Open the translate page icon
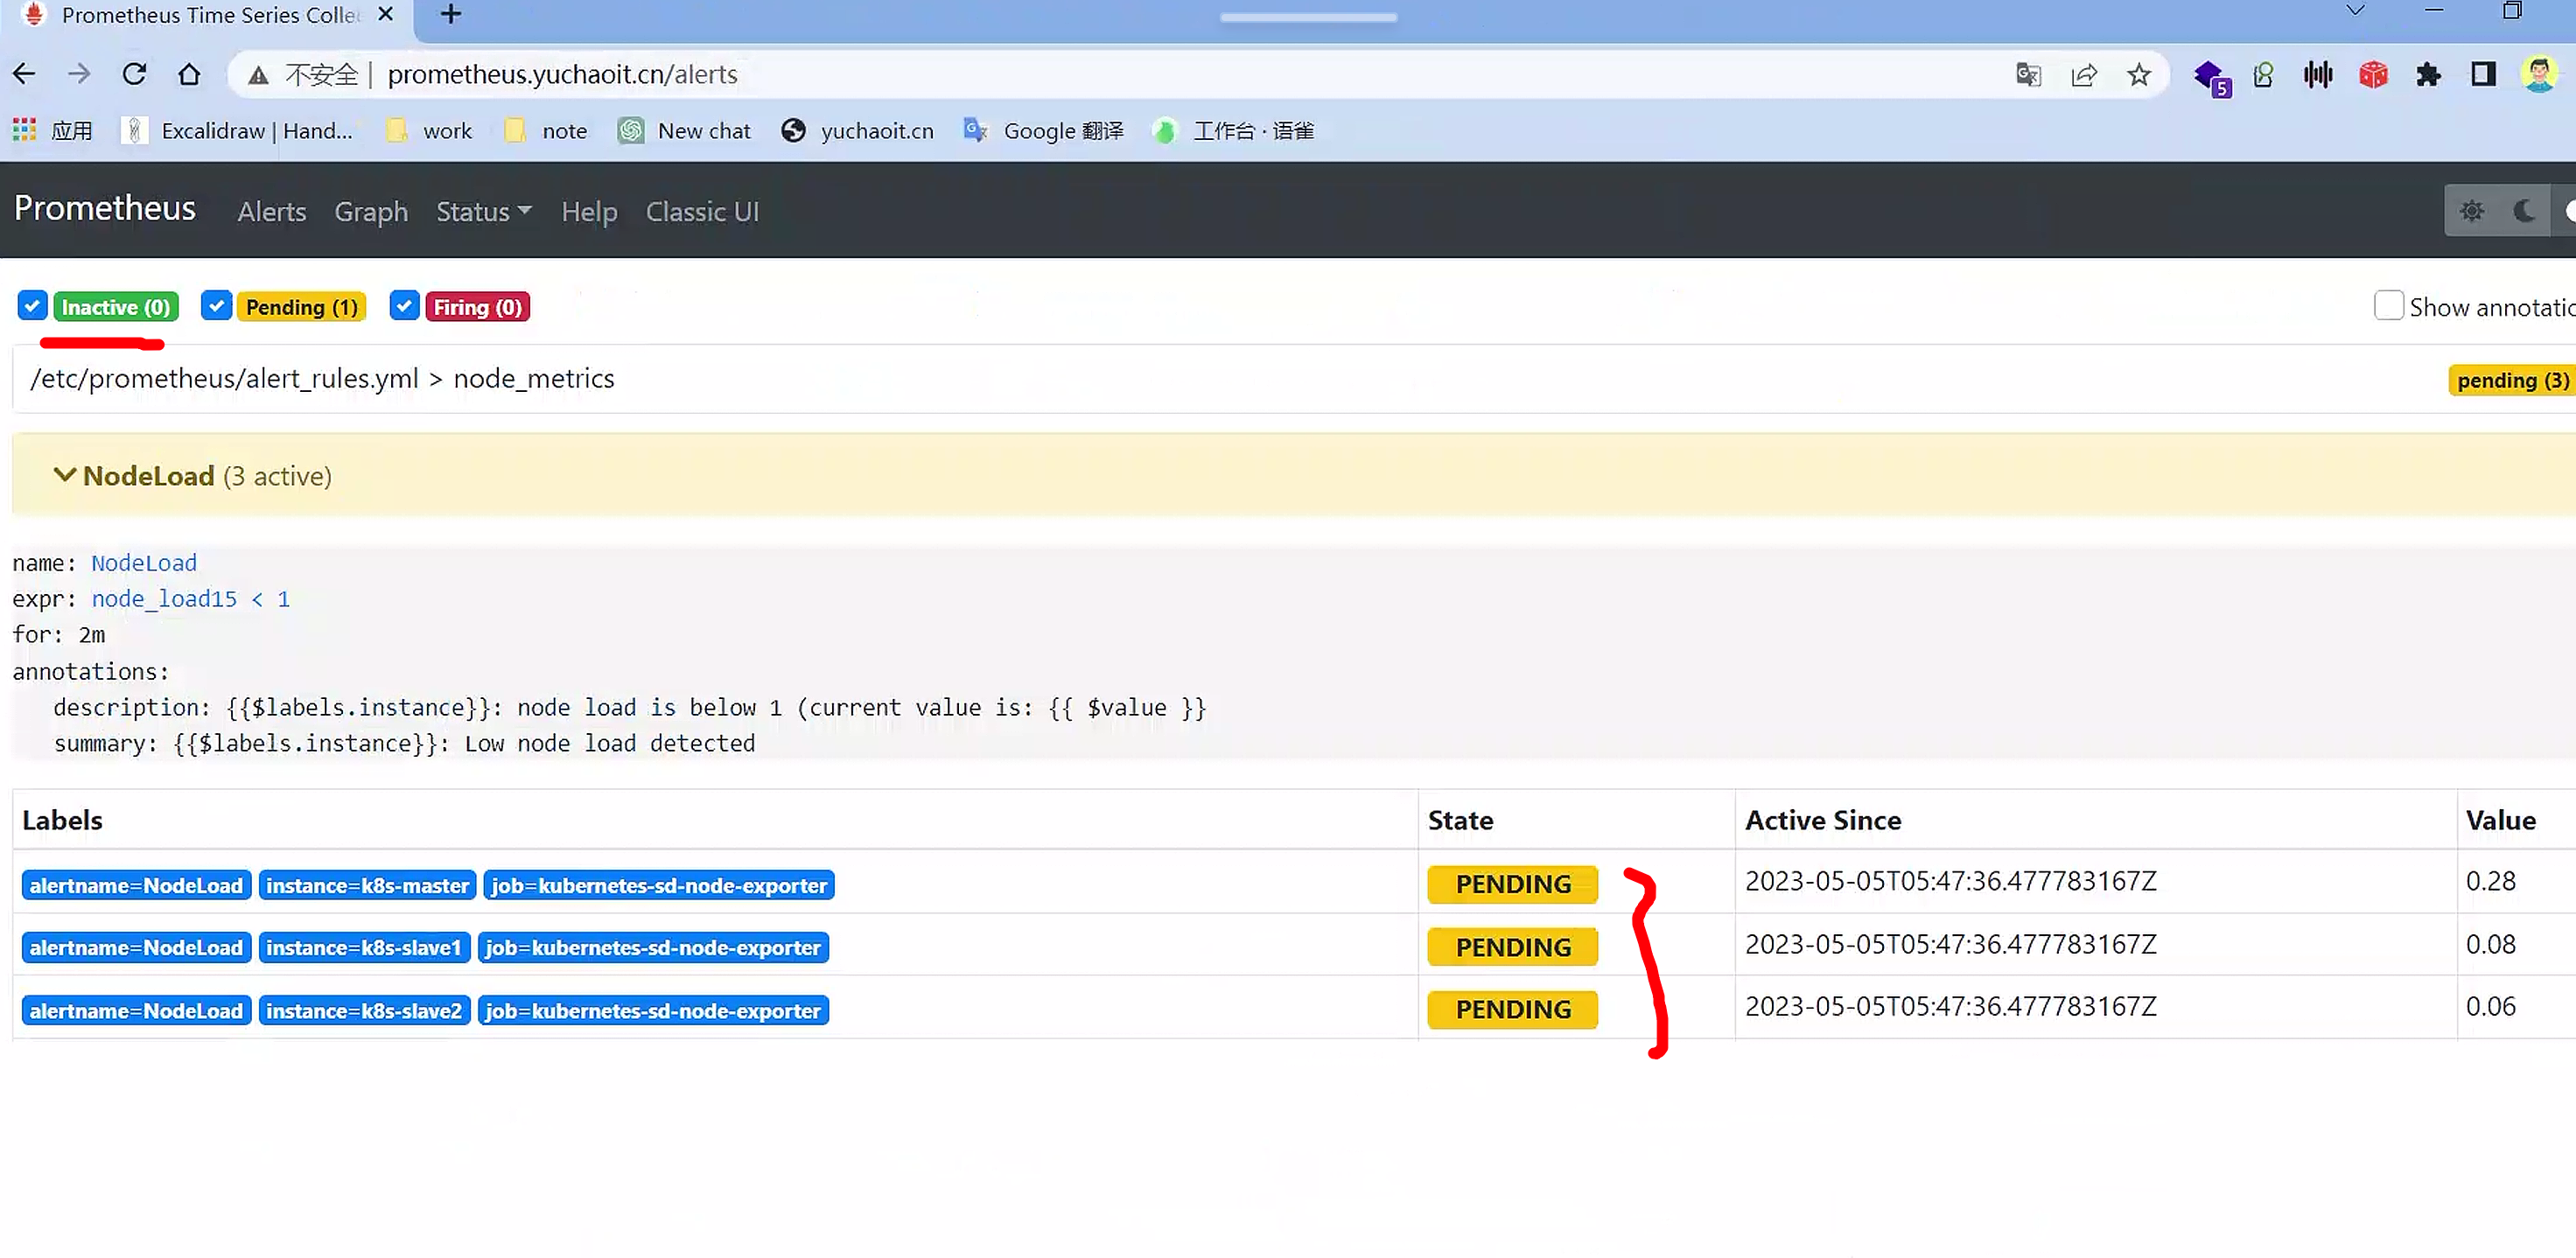 (2028, 74)
